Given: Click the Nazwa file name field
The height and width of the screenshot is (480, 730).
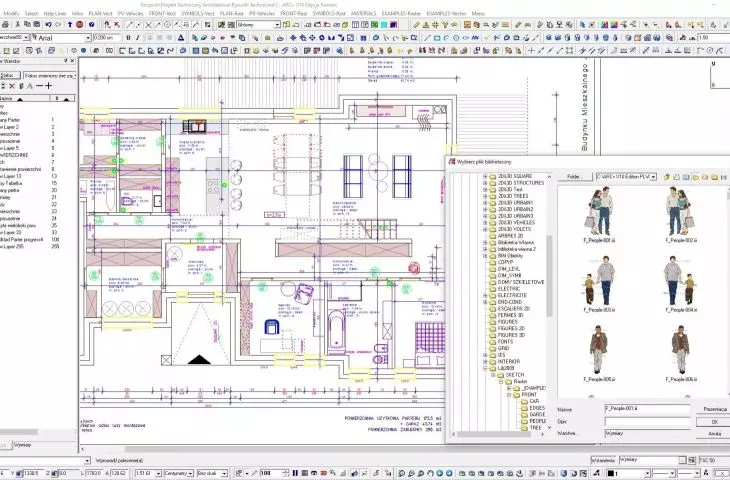Looking at the screenshot, I should coord(647,409).
